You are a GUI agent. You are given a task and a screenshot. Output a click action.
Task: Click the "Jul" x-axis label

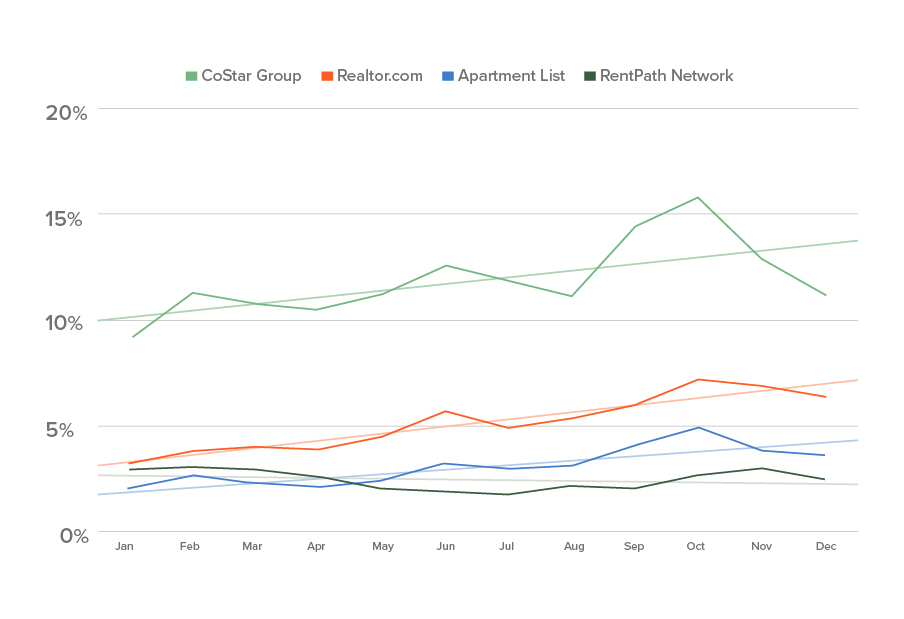pos(506,546)
